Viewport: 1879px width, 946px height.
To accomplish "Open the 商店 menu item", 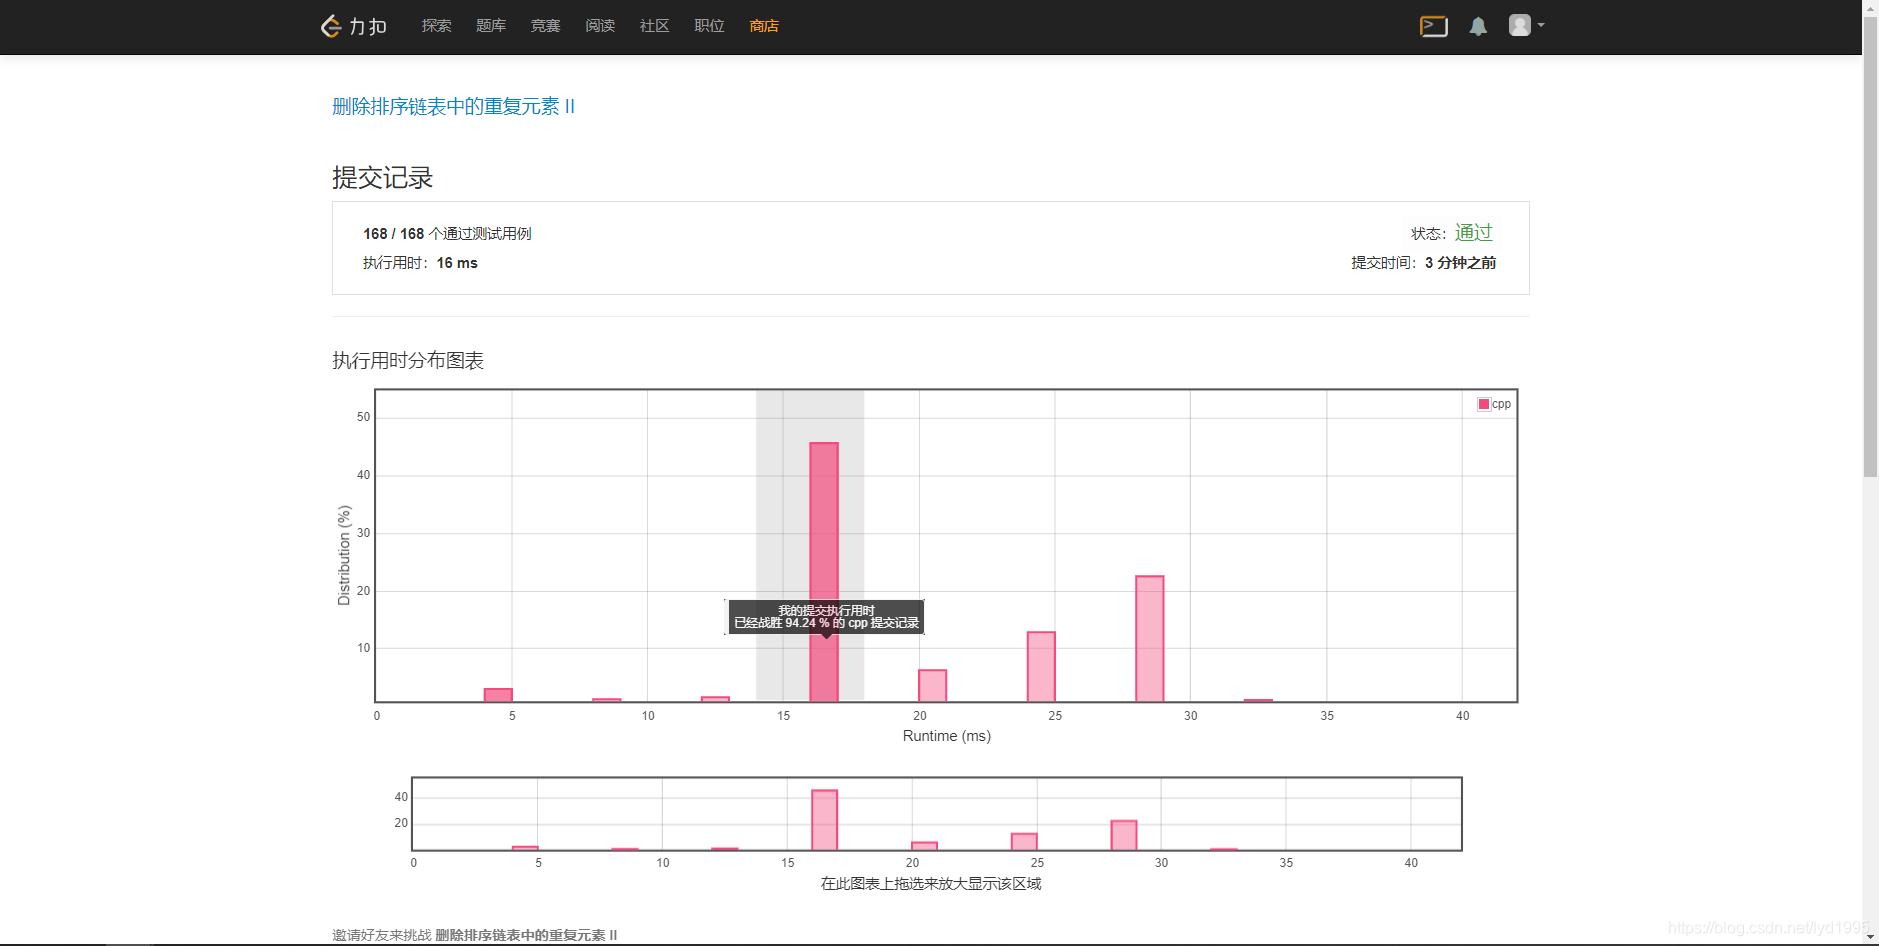I will point(764,26).
